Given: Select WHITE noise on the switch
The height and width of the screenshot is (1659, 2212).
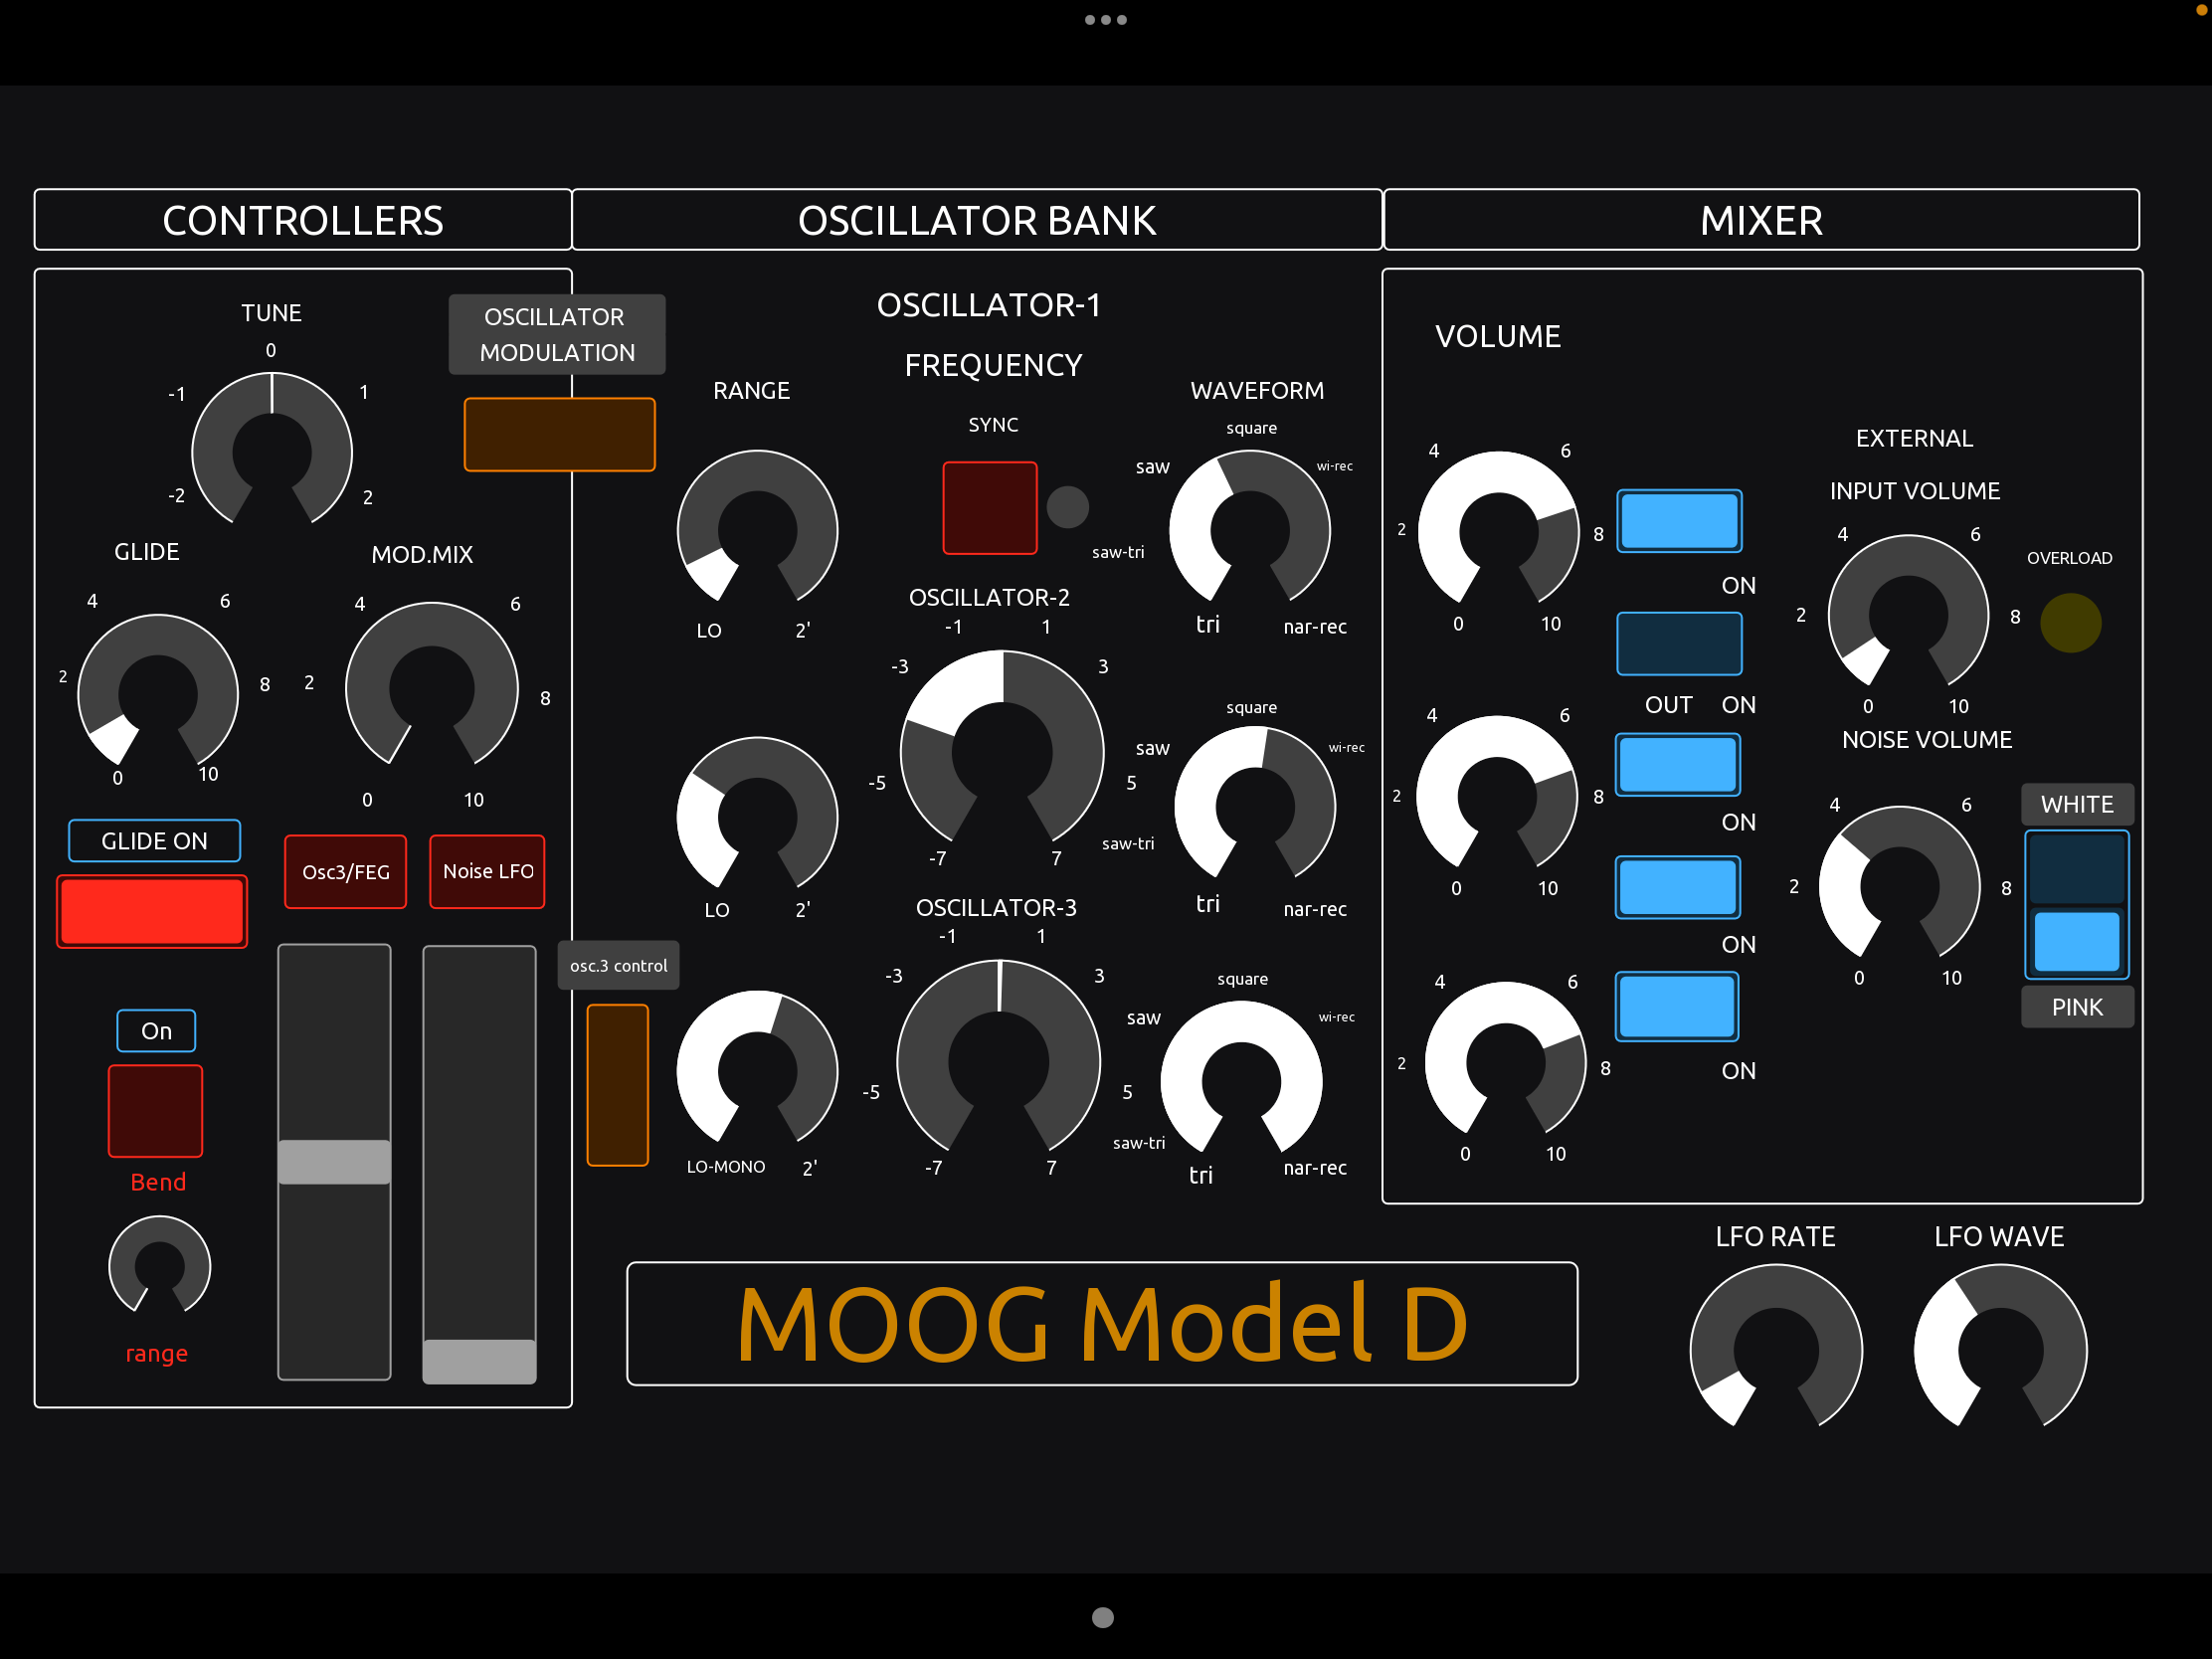Looking at the screenshot, I should coord(2076,868).
